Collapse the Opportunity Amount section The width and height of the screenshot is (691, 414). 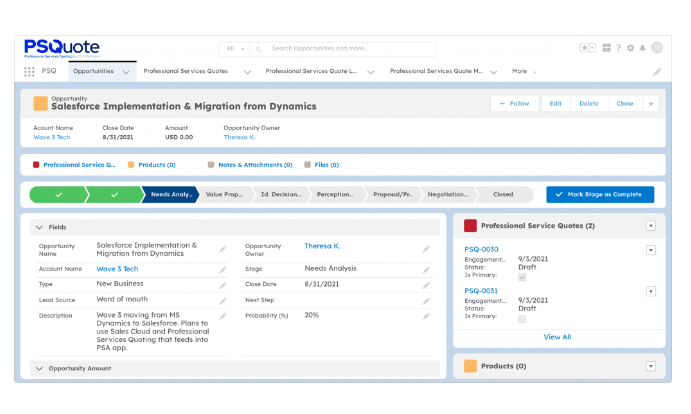tap(39, 368)
